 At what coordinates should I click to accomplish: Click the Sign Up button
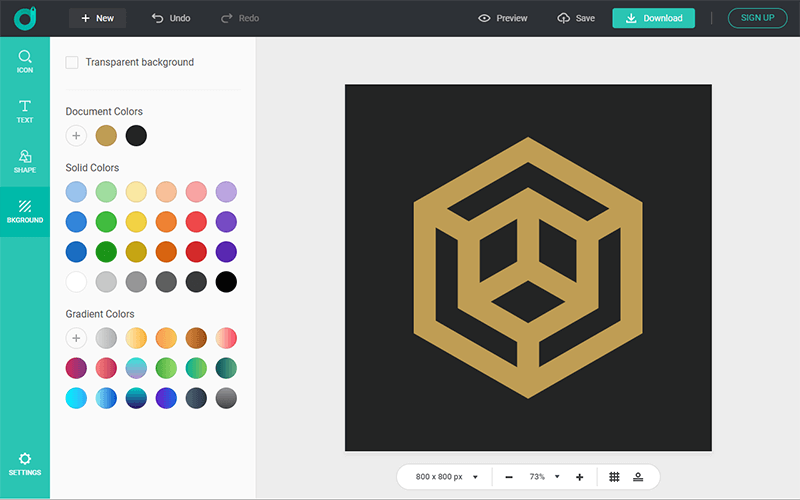pyautogui.click(x=757, y=18)
